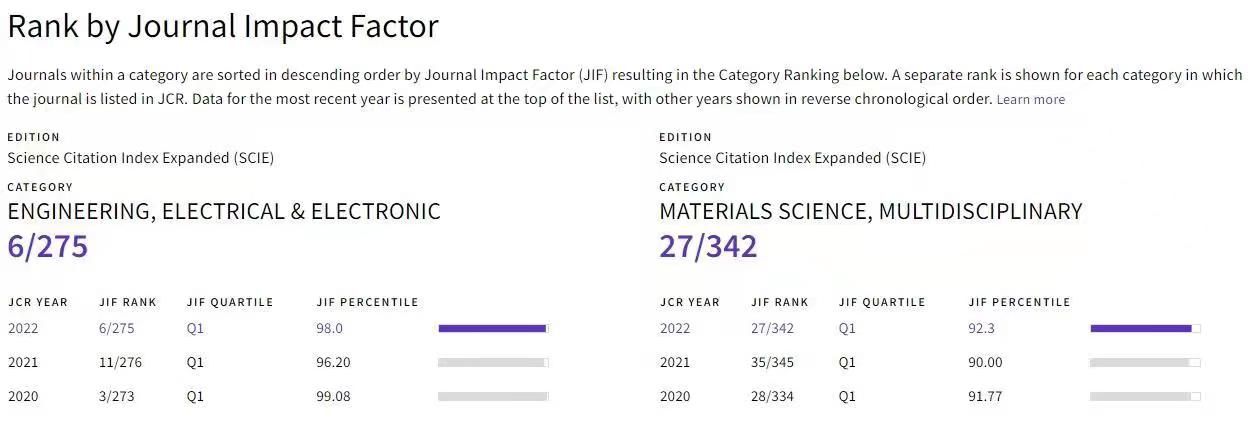
Task: Click Q1 quartile for Engineering 2022
Action: [x=195, y=328]
